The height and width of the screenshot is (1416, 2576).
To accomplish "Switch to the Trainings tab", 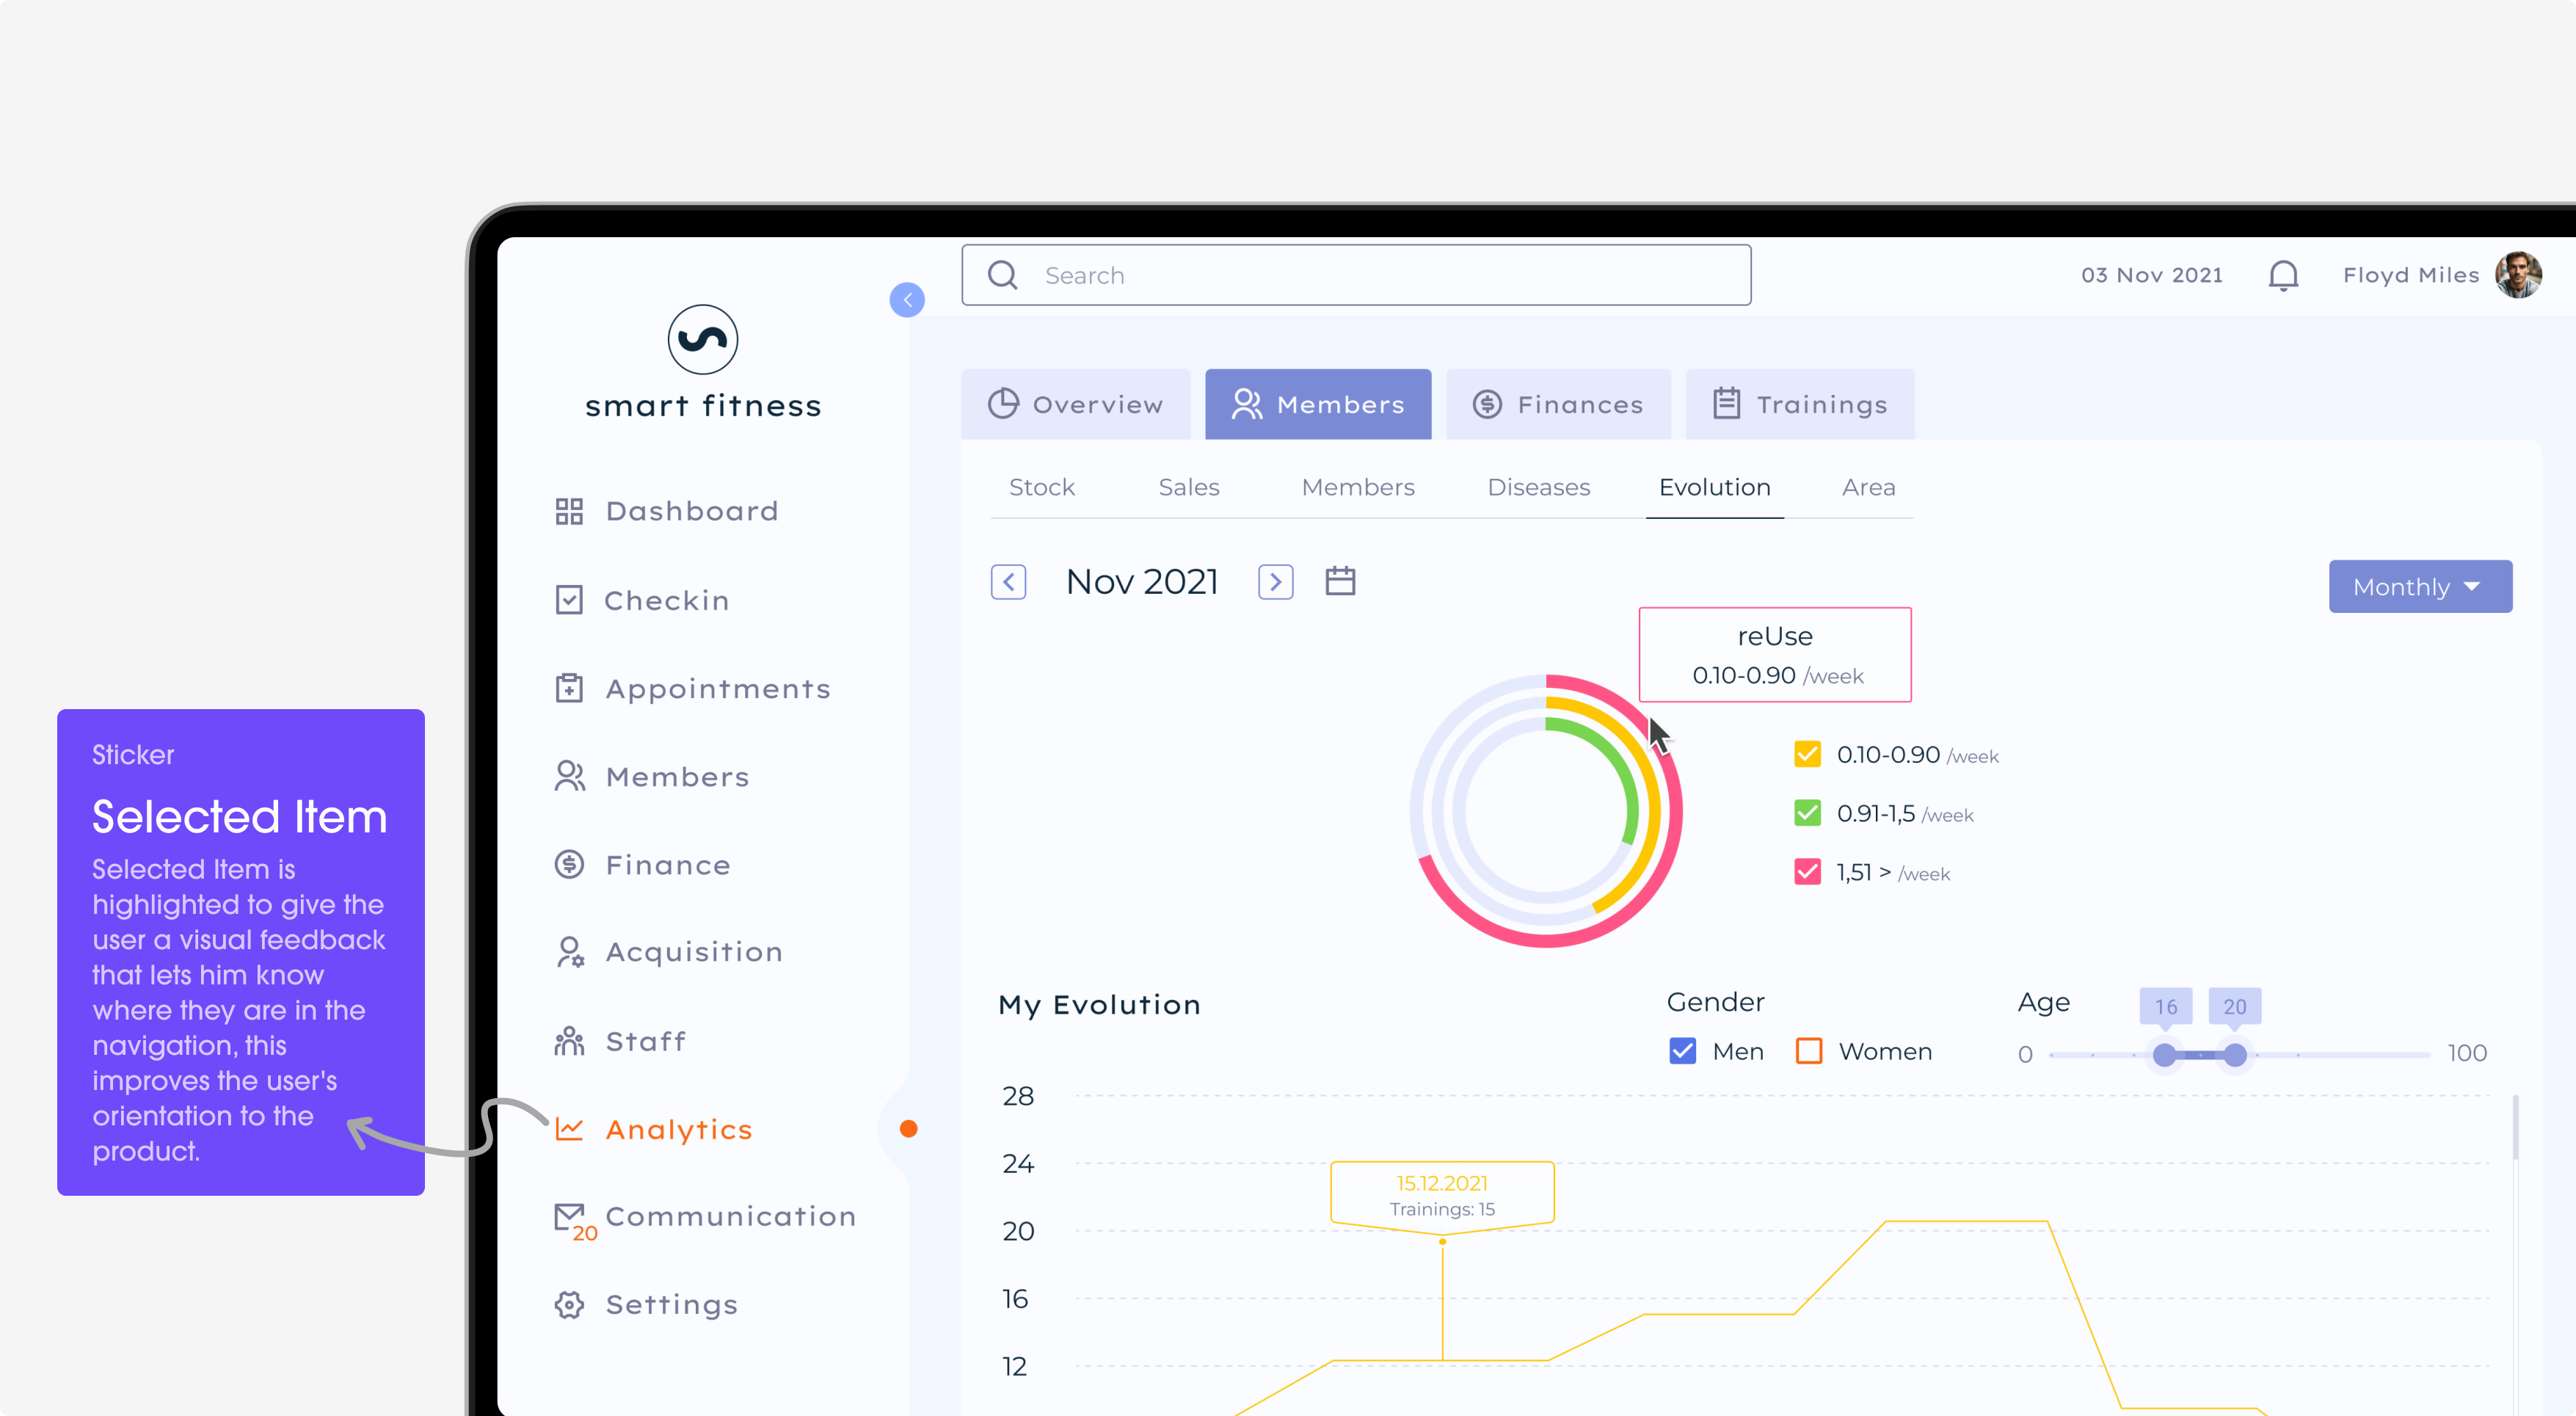I will point(1800,404).
